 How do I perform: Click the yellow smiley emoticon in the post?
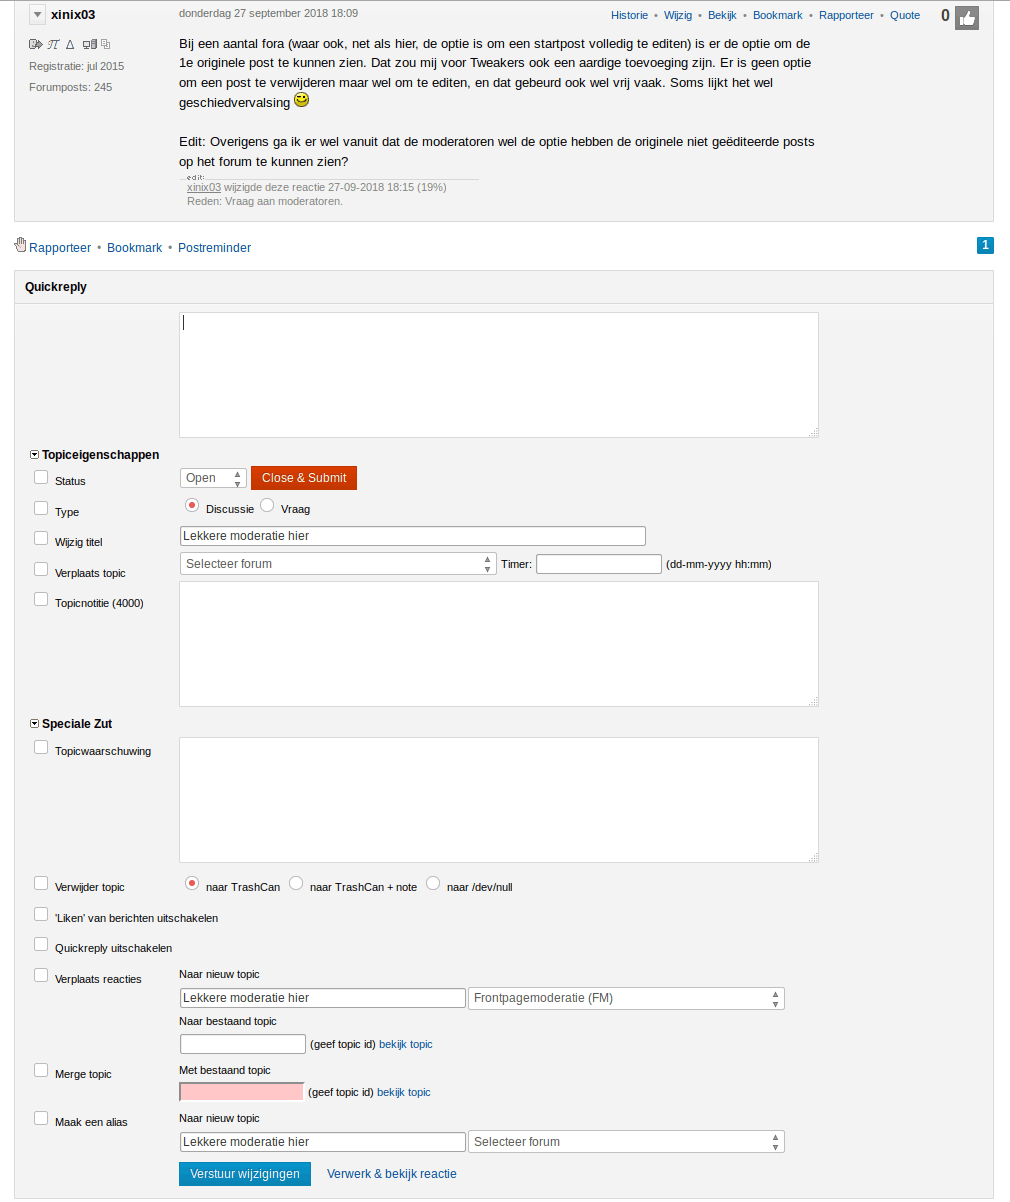(x=301, y=101)
